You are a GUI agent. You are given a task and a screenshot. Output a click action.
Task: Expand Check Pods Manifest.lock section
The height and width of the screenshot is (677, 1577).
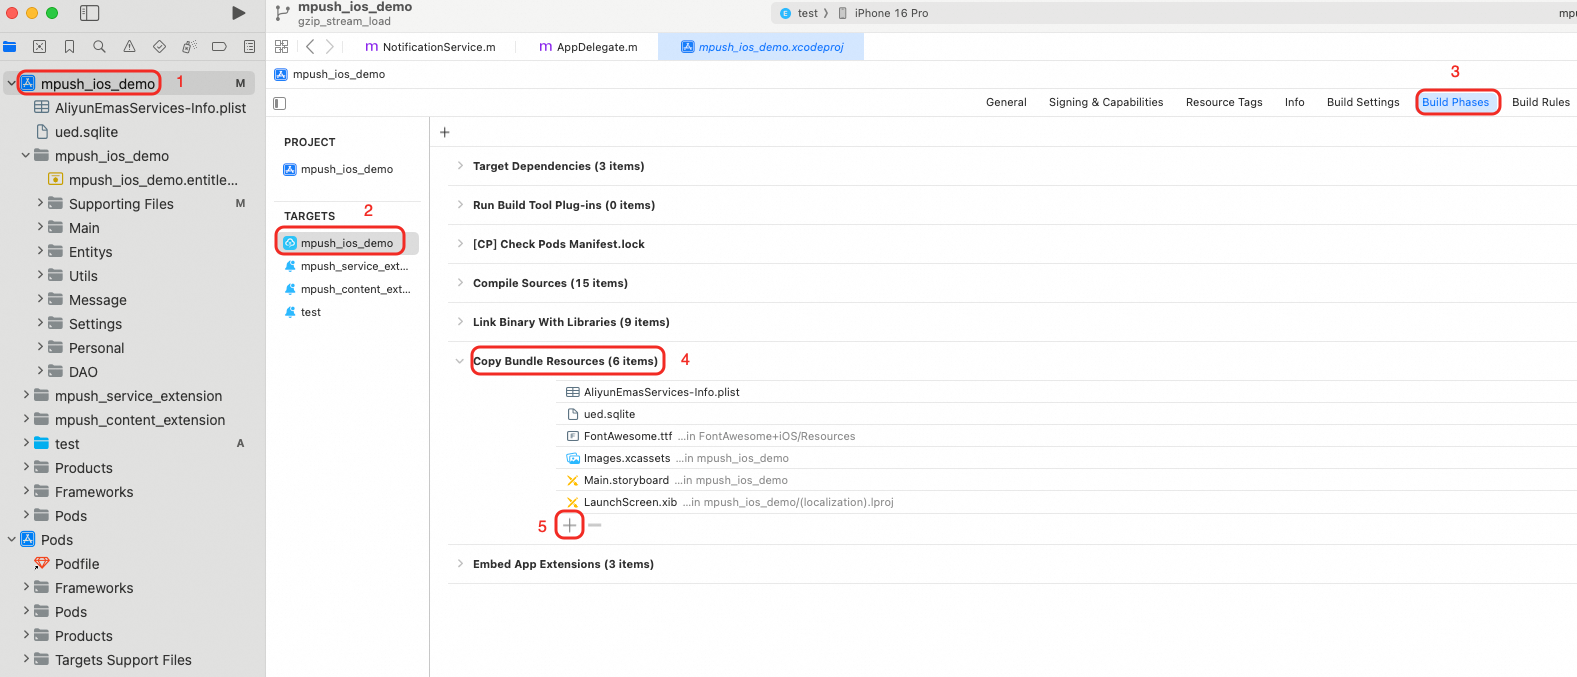tap(460, 244)
